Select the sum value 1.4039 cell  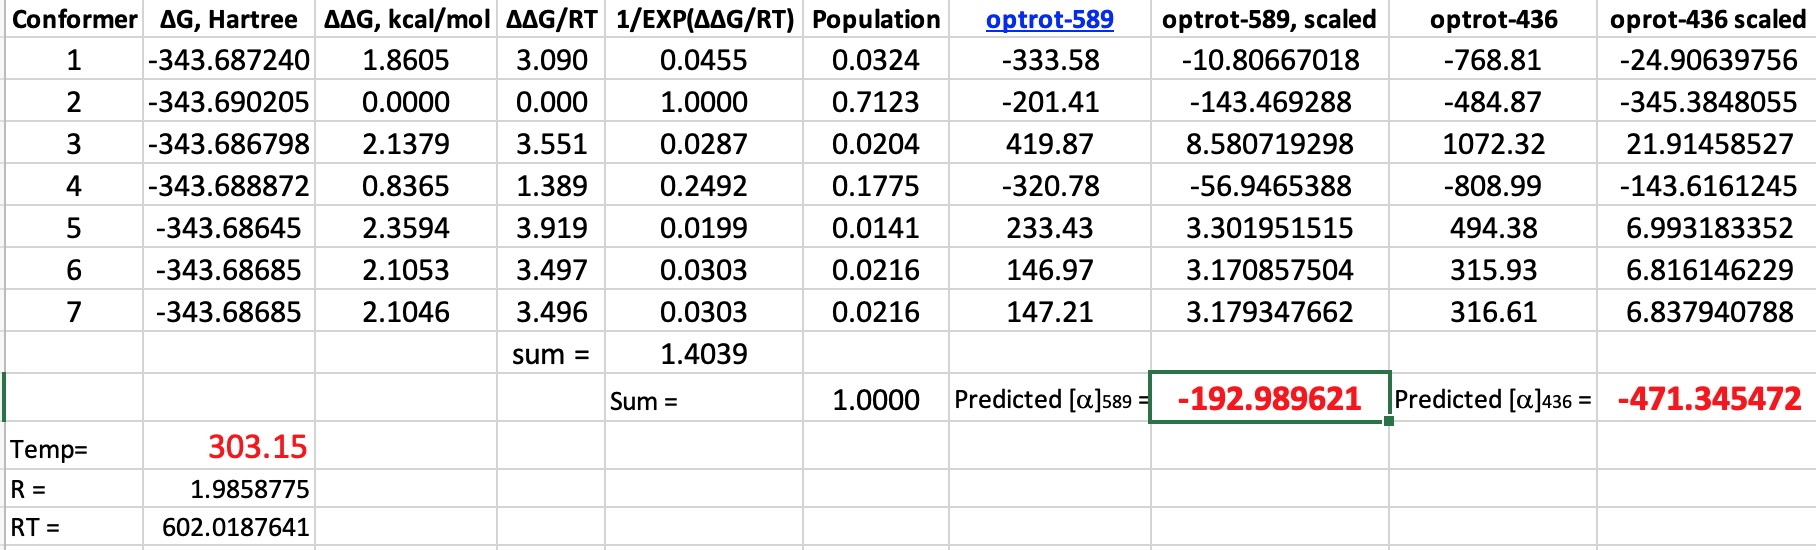703,354
